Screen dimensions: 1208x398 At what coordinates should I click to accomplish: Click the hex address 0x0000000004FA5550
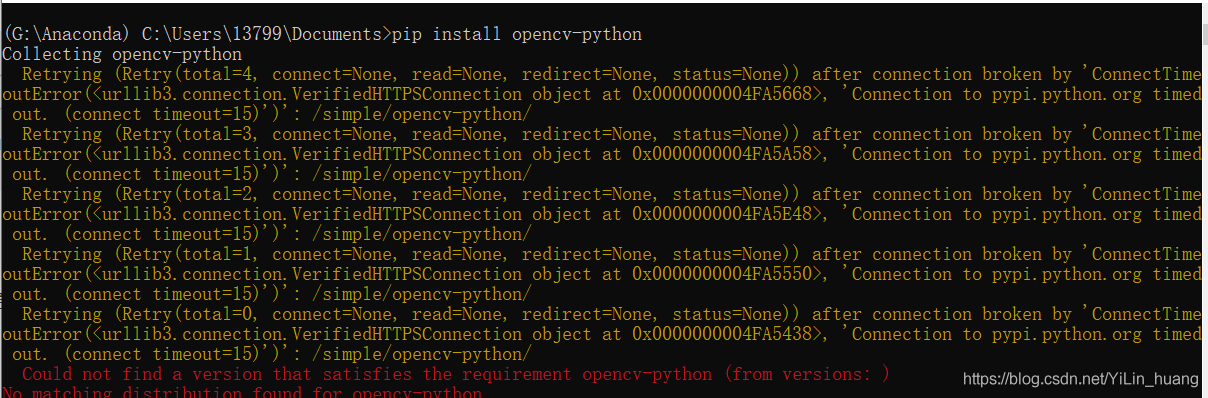point(722,274)
